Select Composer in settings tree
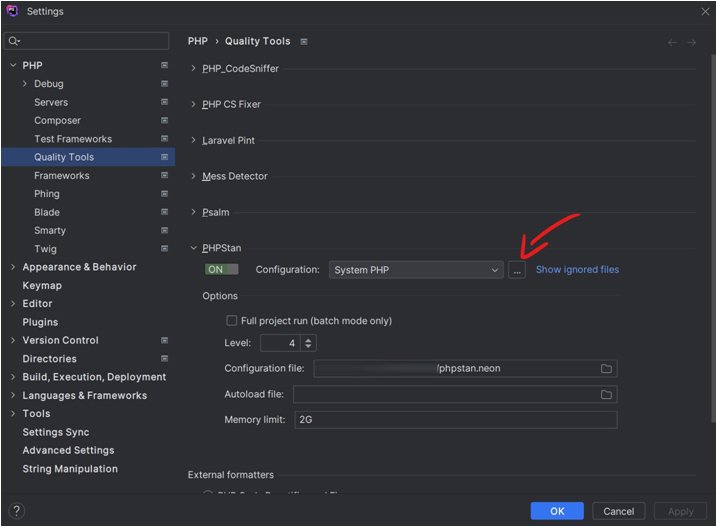717x527 pixels. (x=58, y=120)
